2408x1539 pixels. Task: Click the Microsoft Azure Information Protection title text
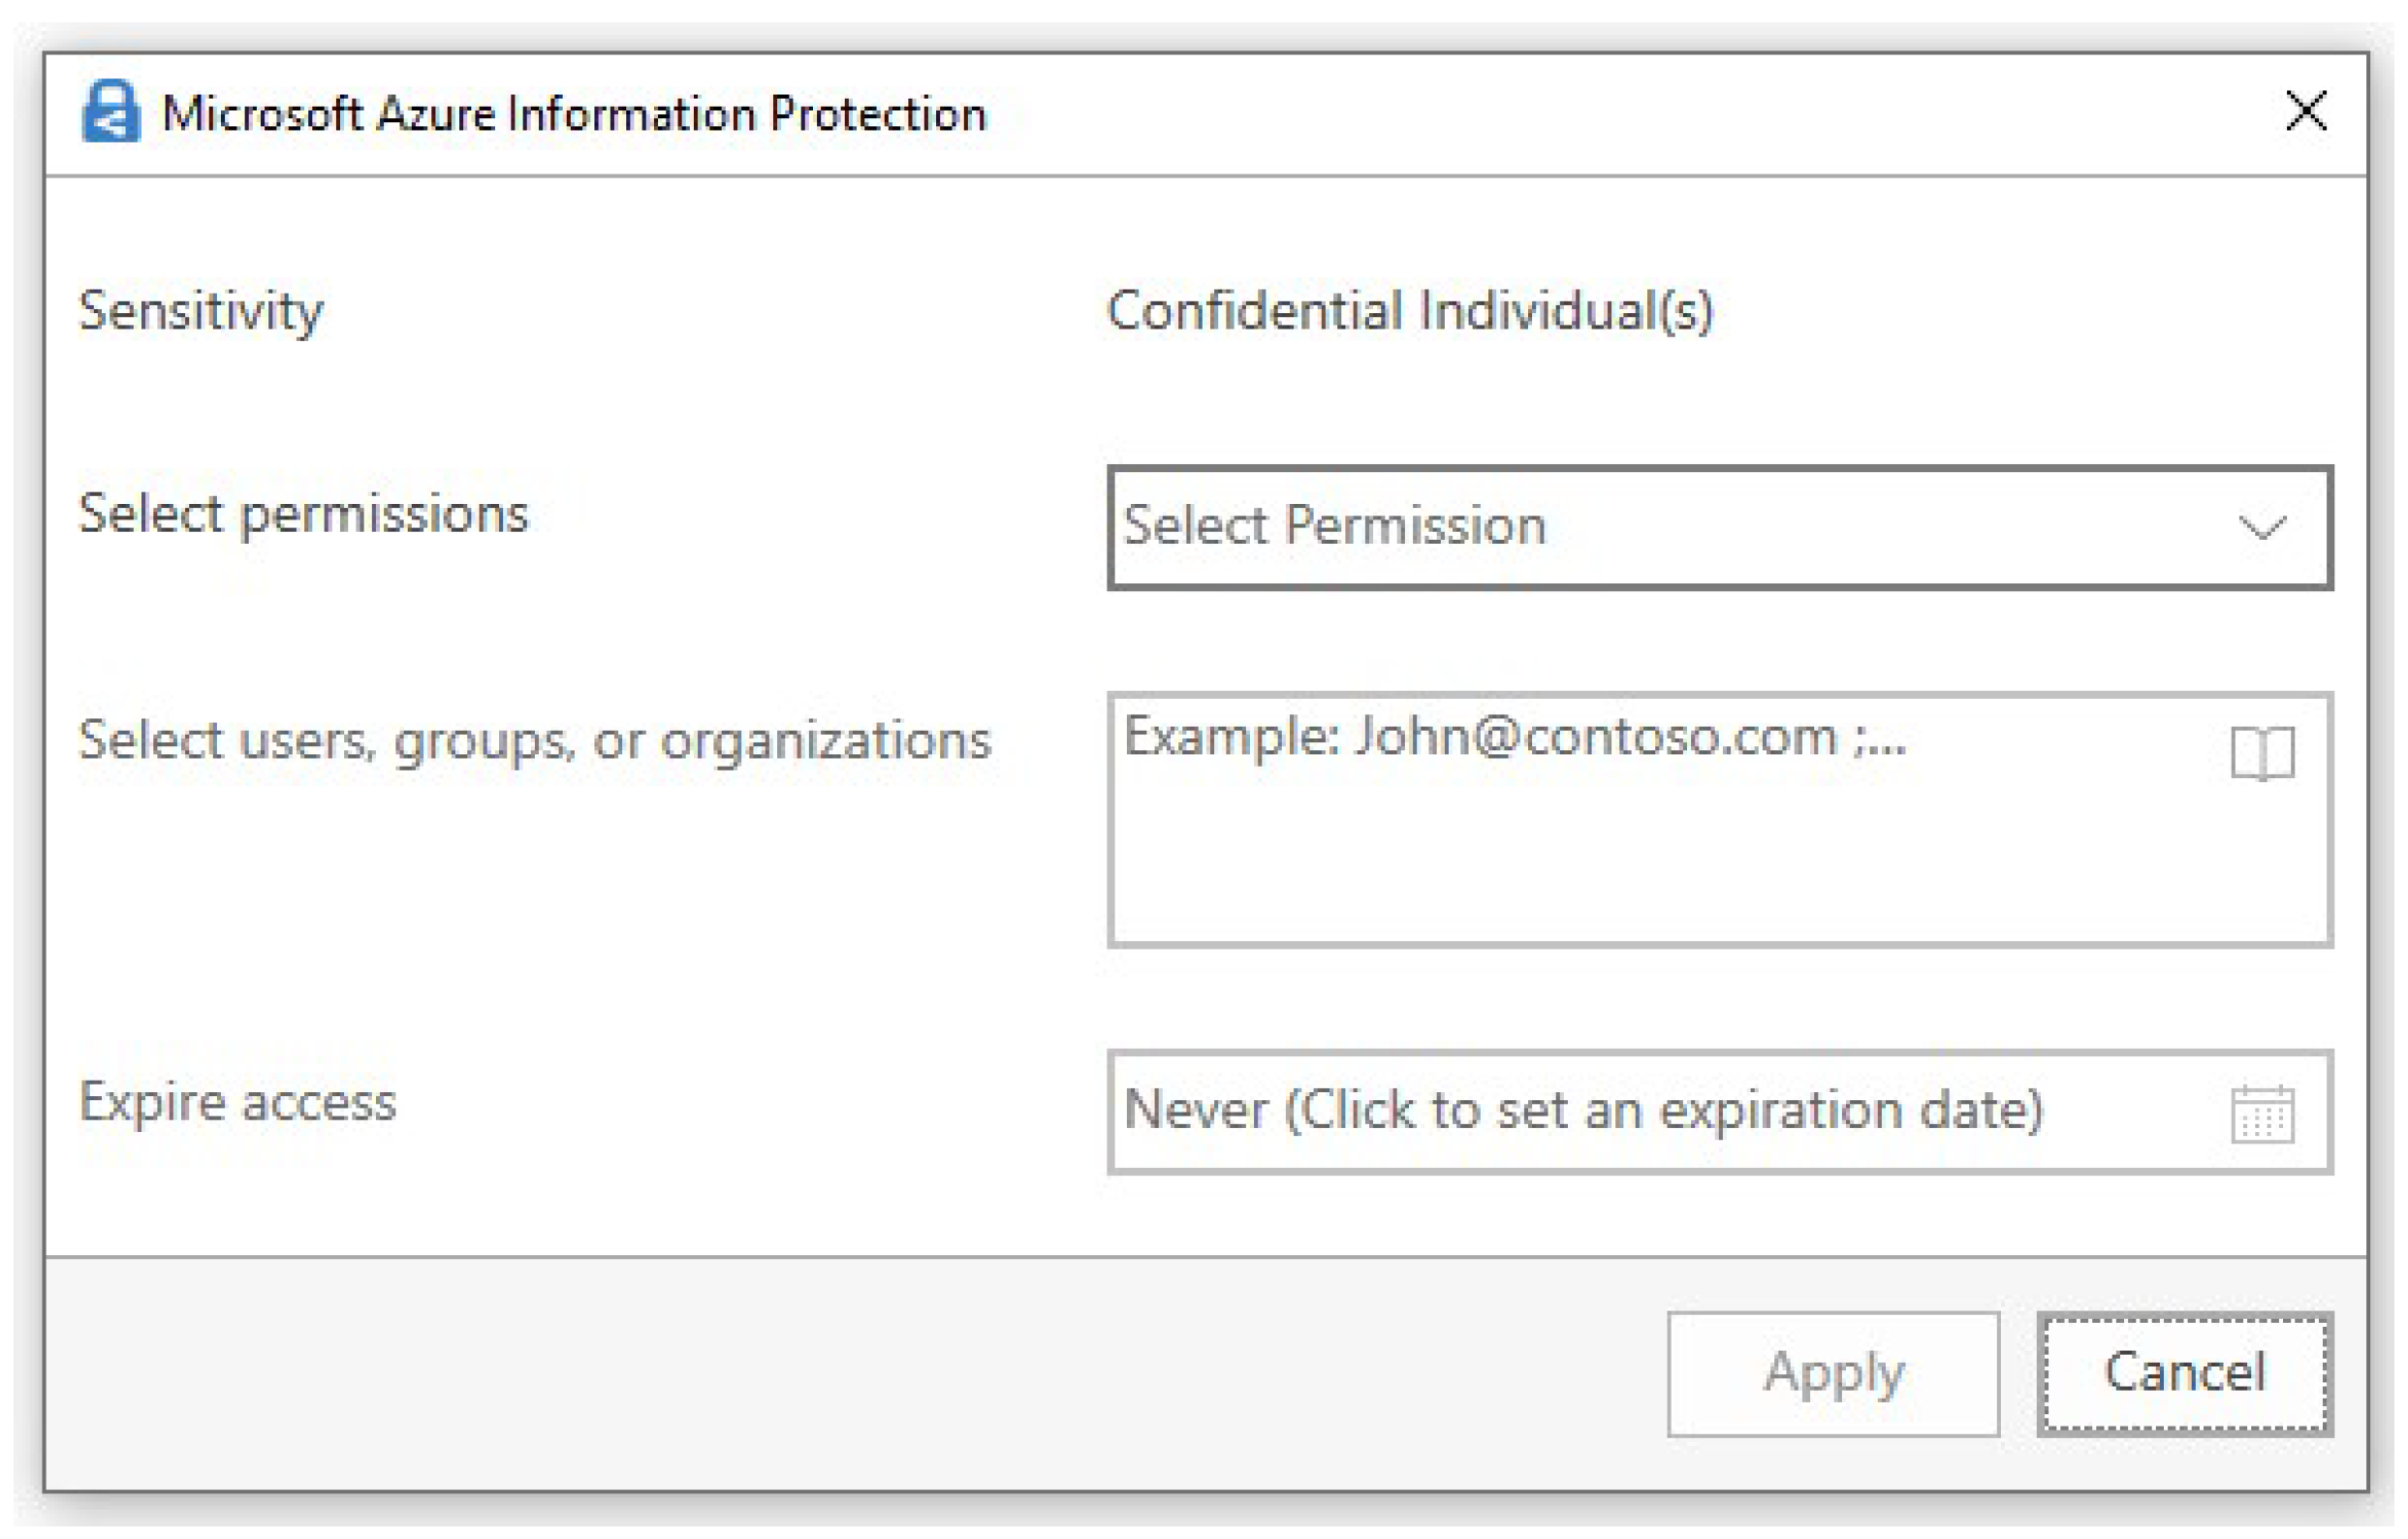pyautogui.click(x=574, y=114)
